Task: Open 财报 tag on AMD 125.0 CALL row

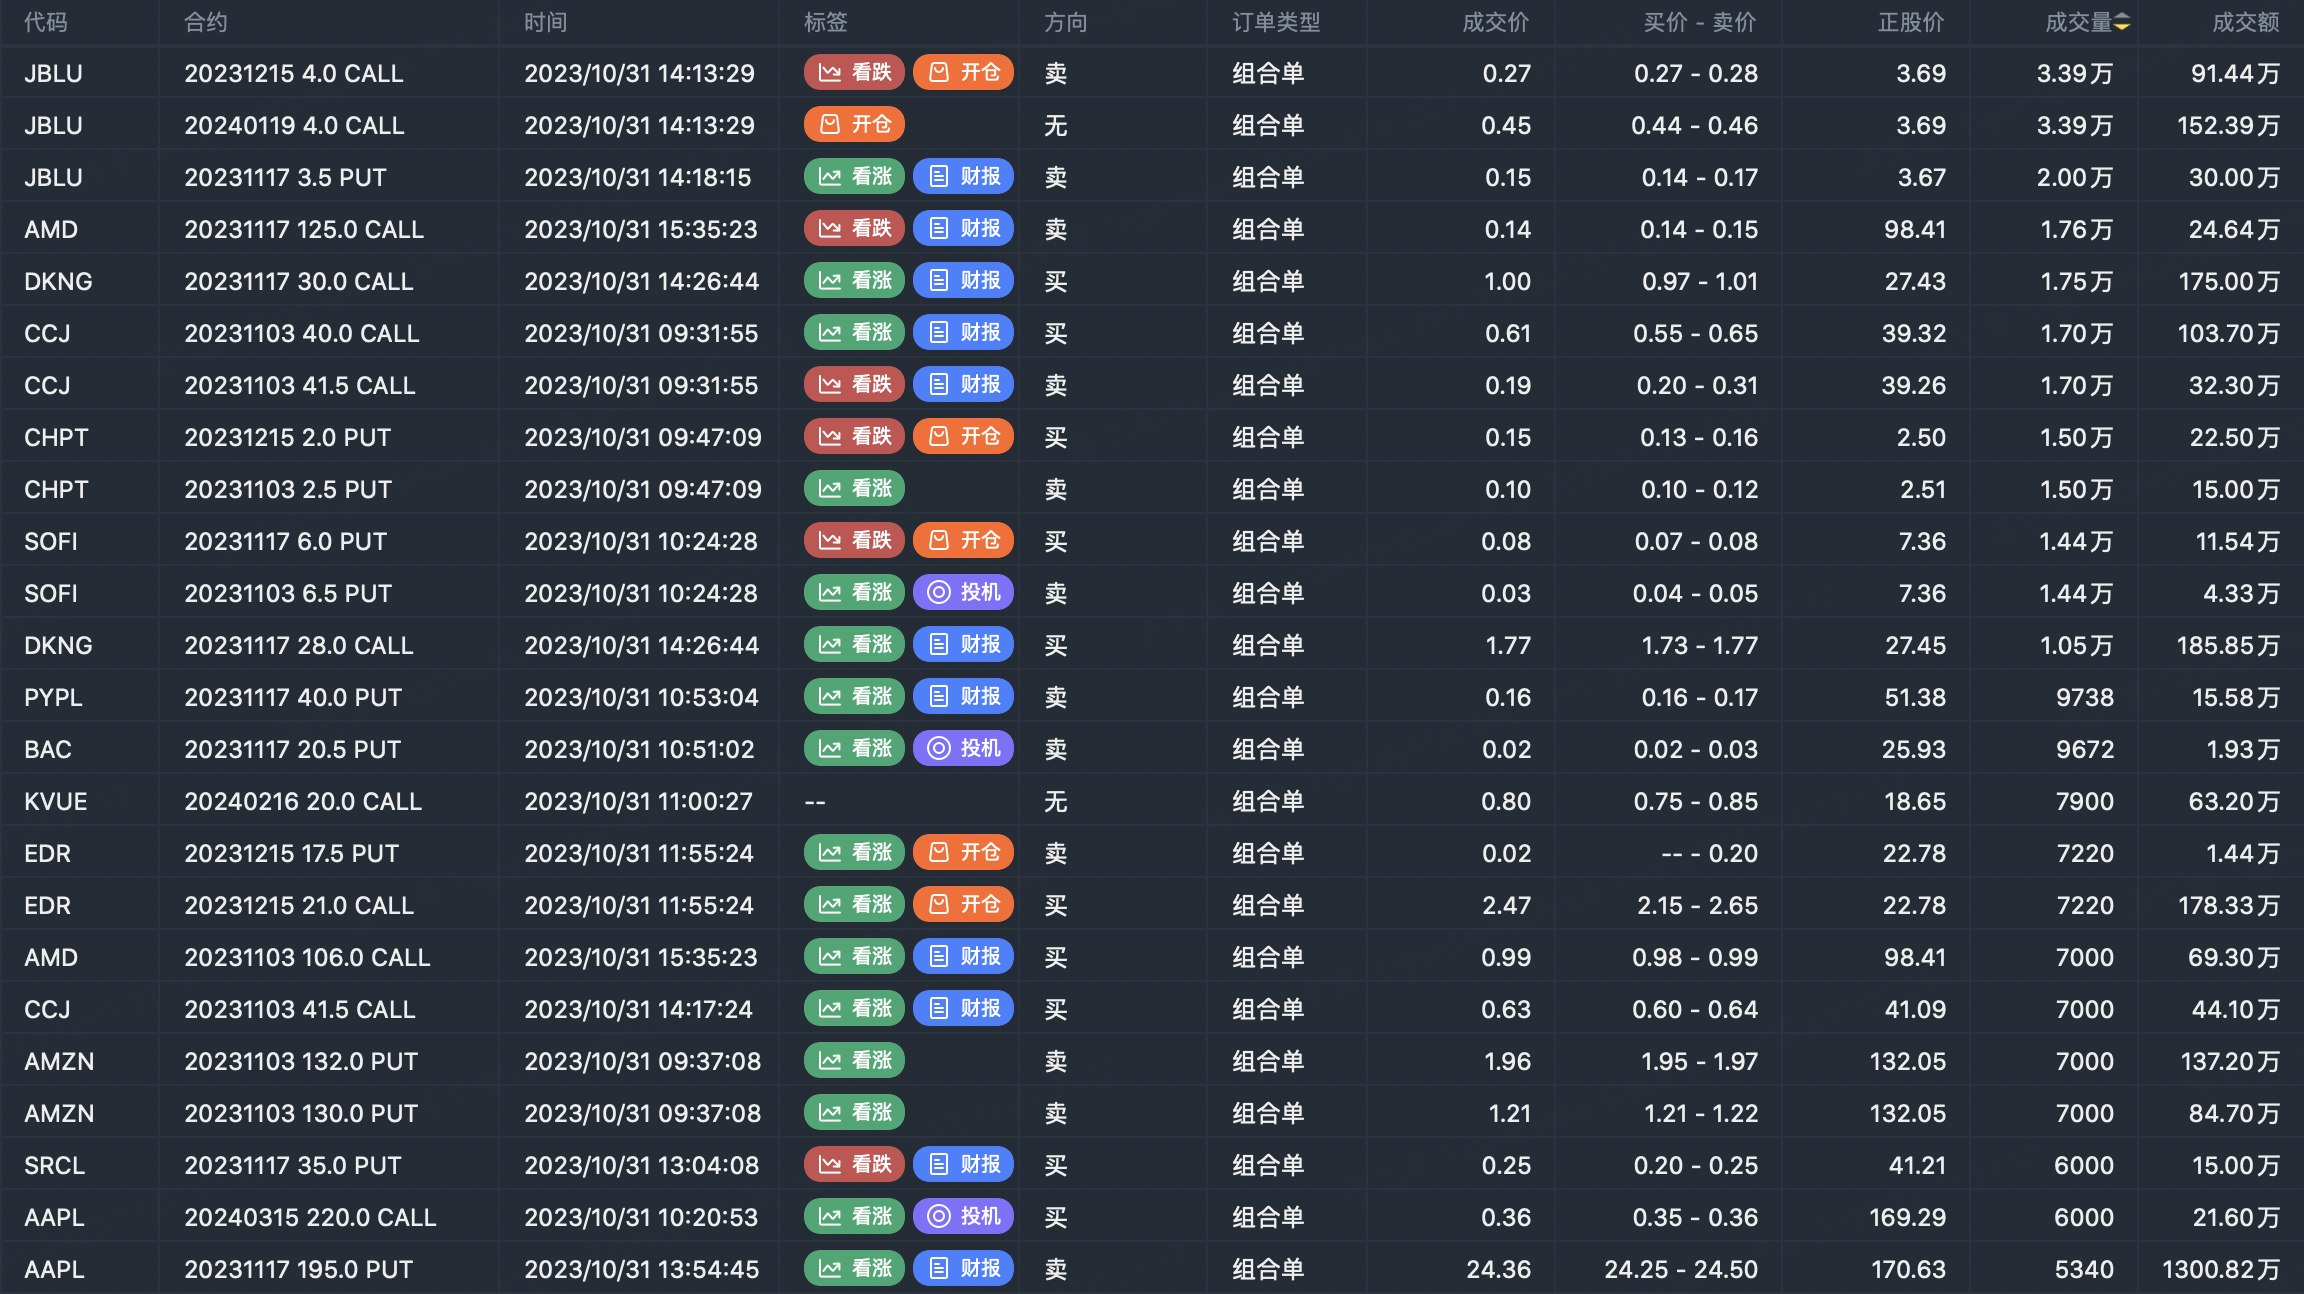Action: [964, 228]
